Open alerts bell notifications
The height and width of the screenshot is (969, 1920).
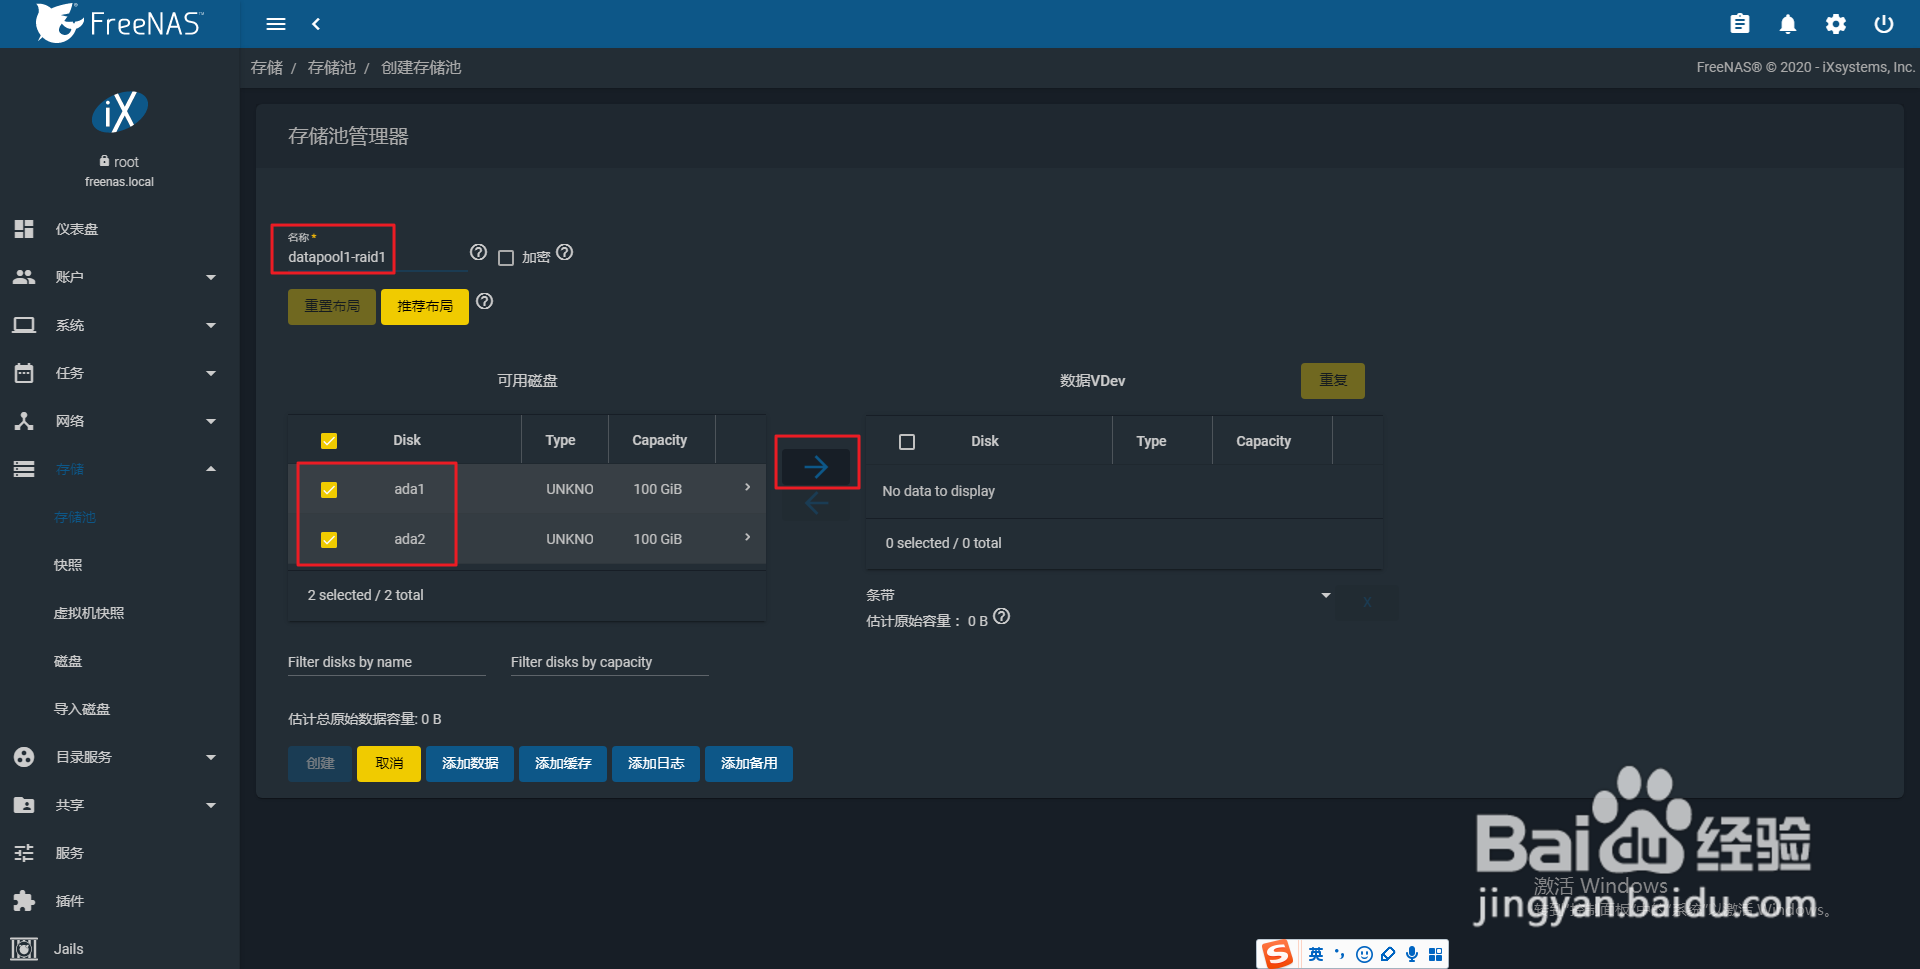click(x=1788, y=24)
